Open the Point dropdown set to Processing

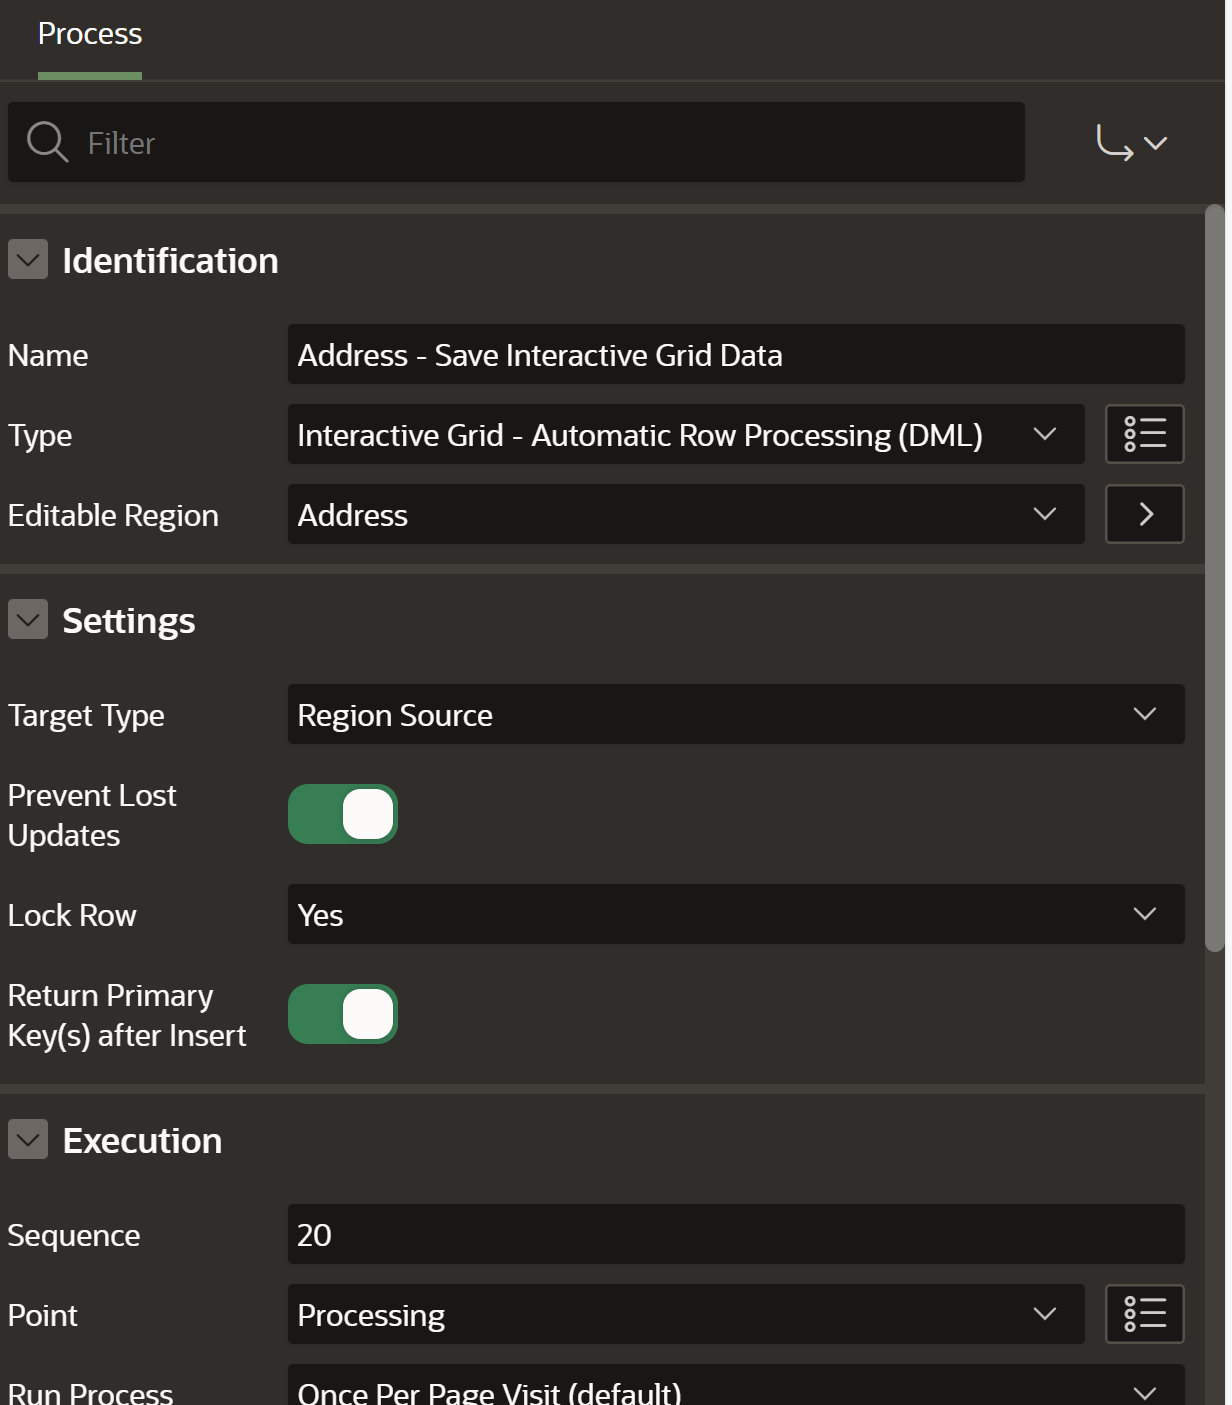point(685,1314)
